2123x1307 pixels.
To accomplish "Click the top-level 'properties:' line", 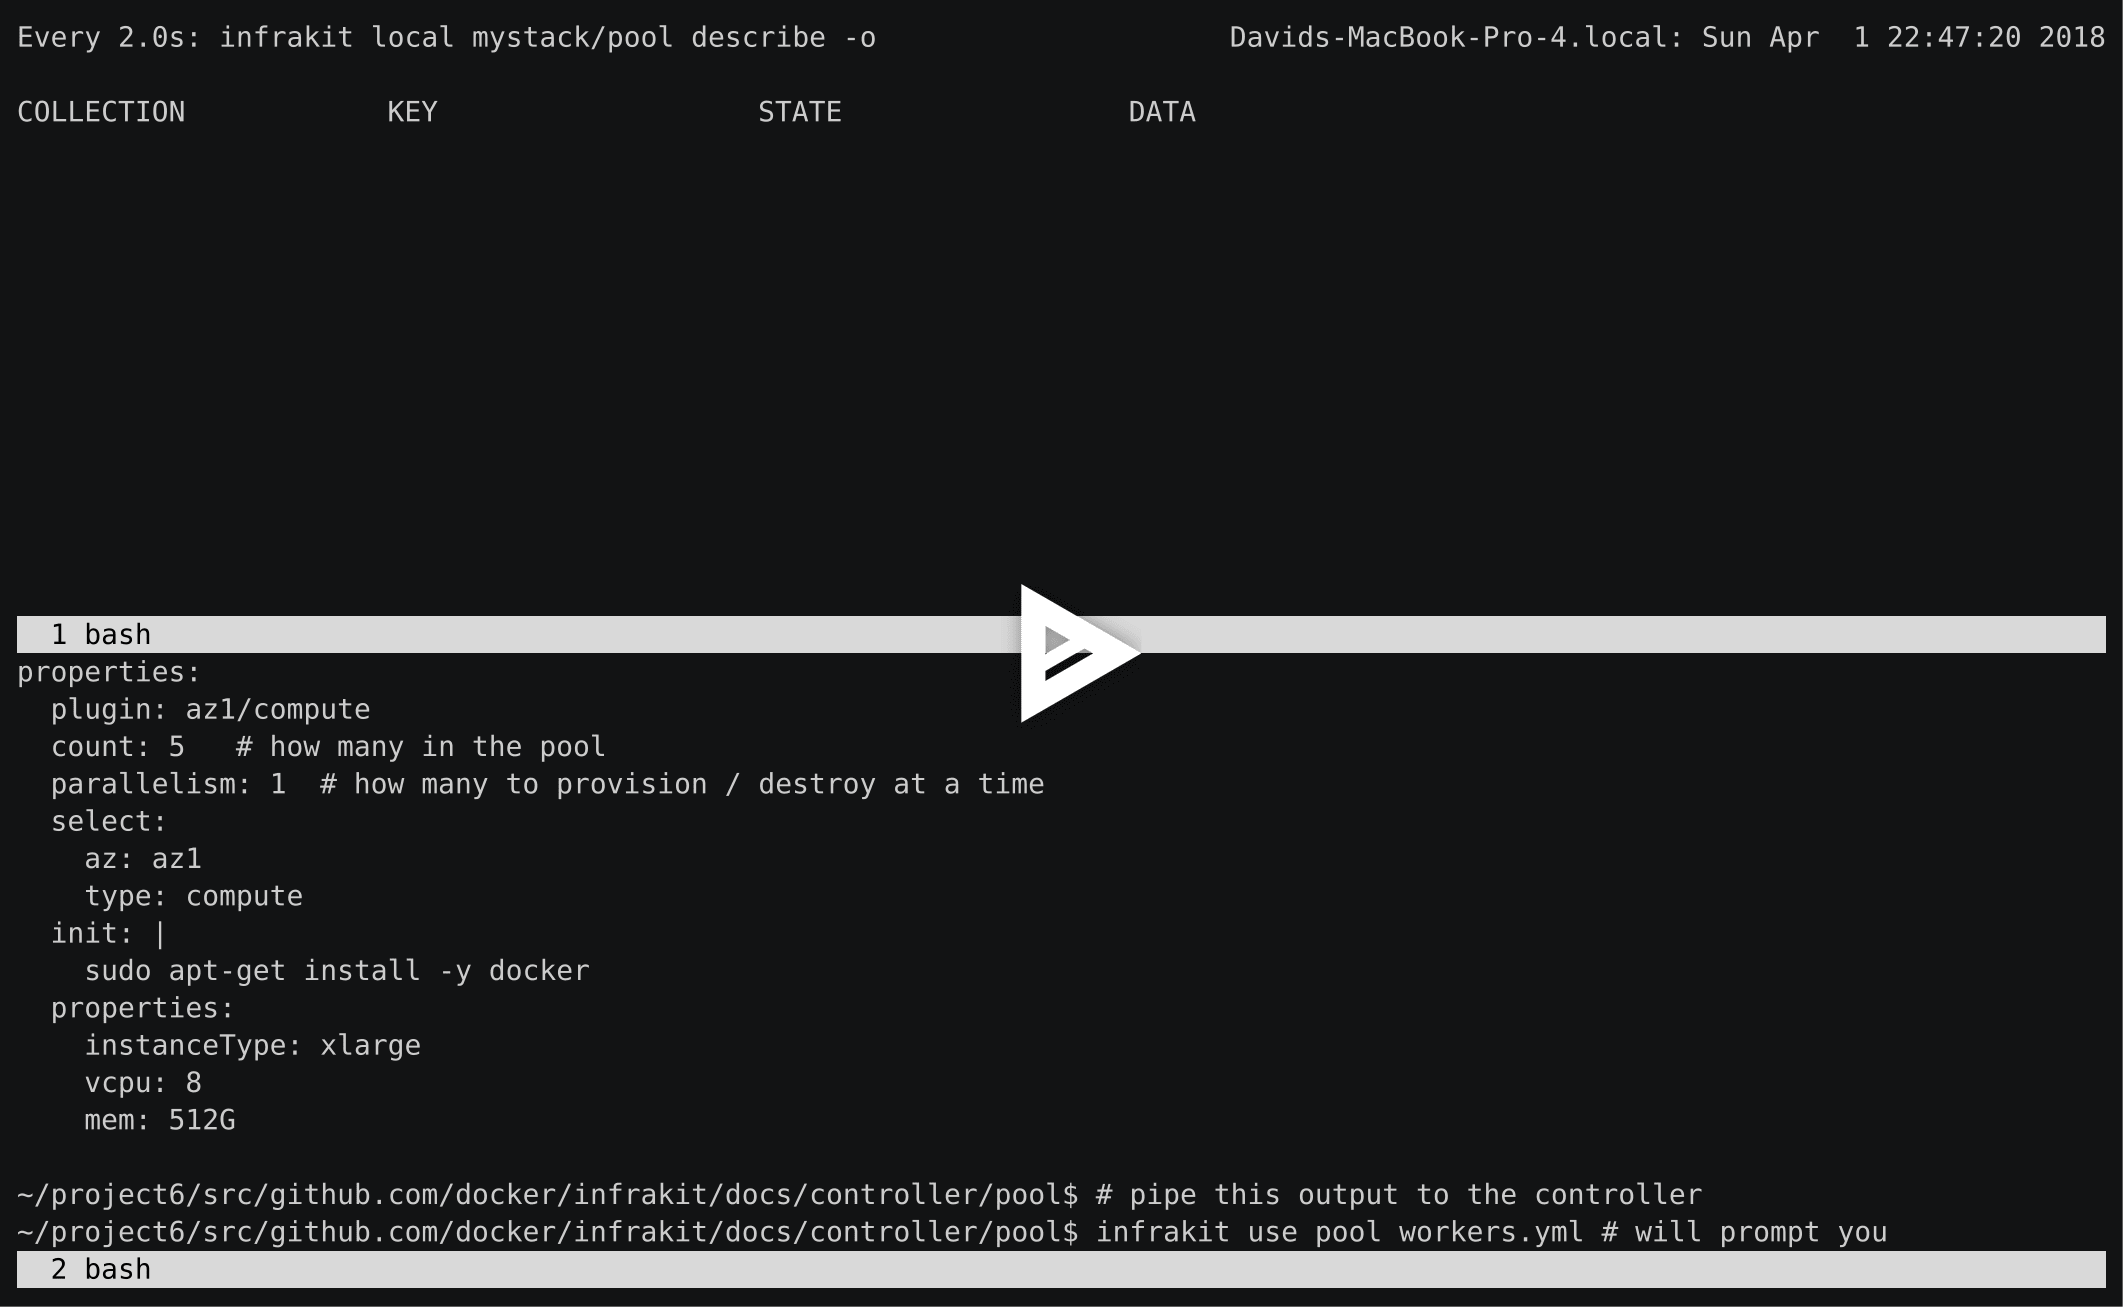I will (109, 672).
